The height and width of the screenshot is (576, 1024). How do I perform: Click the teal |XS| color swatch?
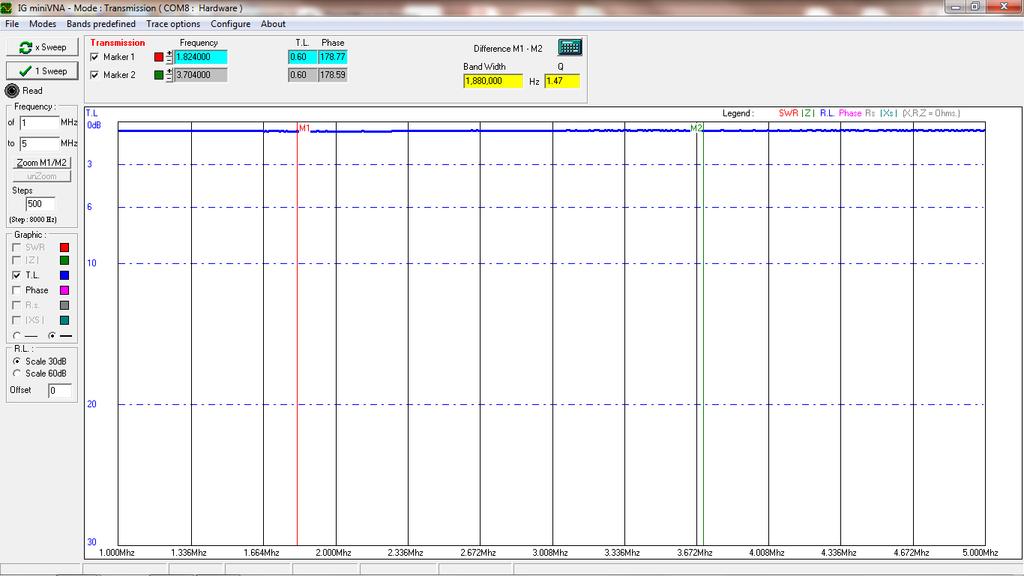[65, 320]
